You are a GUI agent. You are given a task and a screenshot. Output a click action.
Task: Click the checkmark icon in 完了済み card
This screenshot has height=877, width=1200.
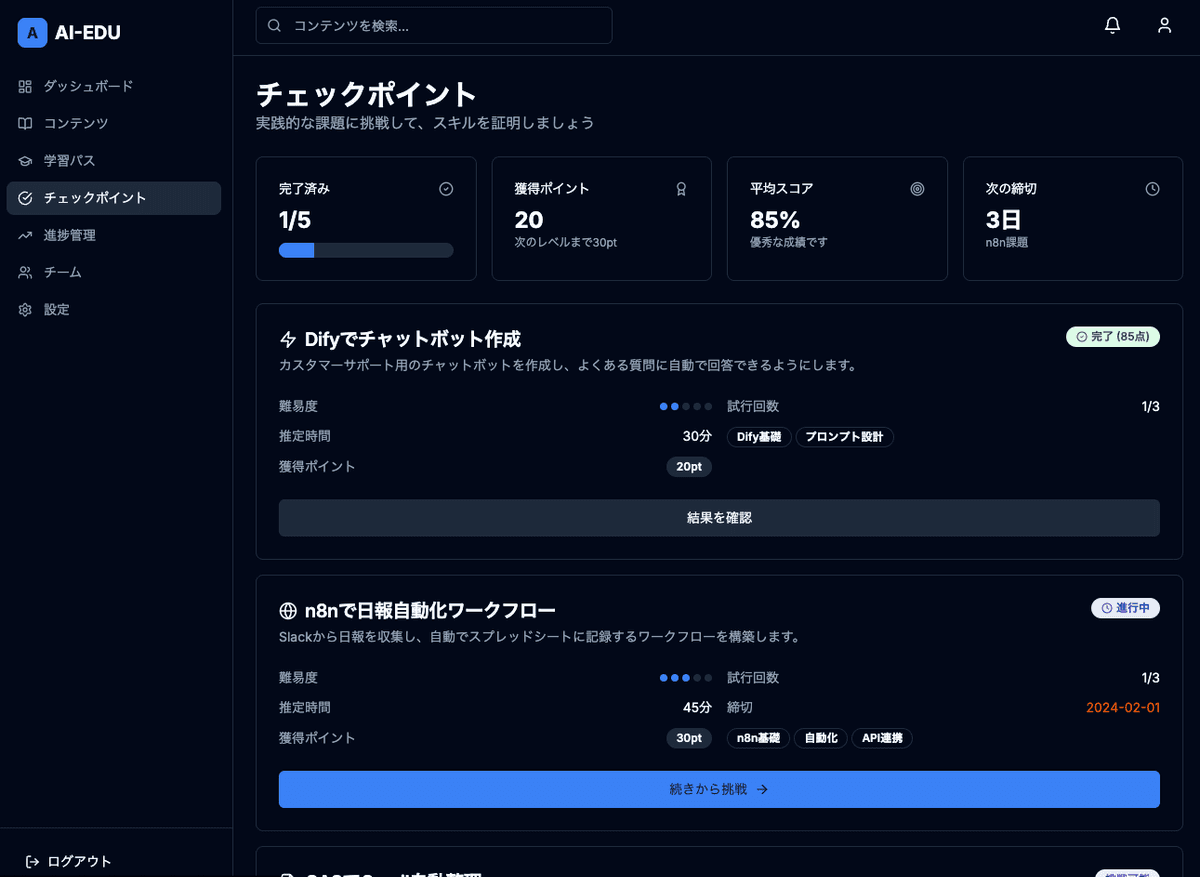pyautogui.click(x=446, y=188)
